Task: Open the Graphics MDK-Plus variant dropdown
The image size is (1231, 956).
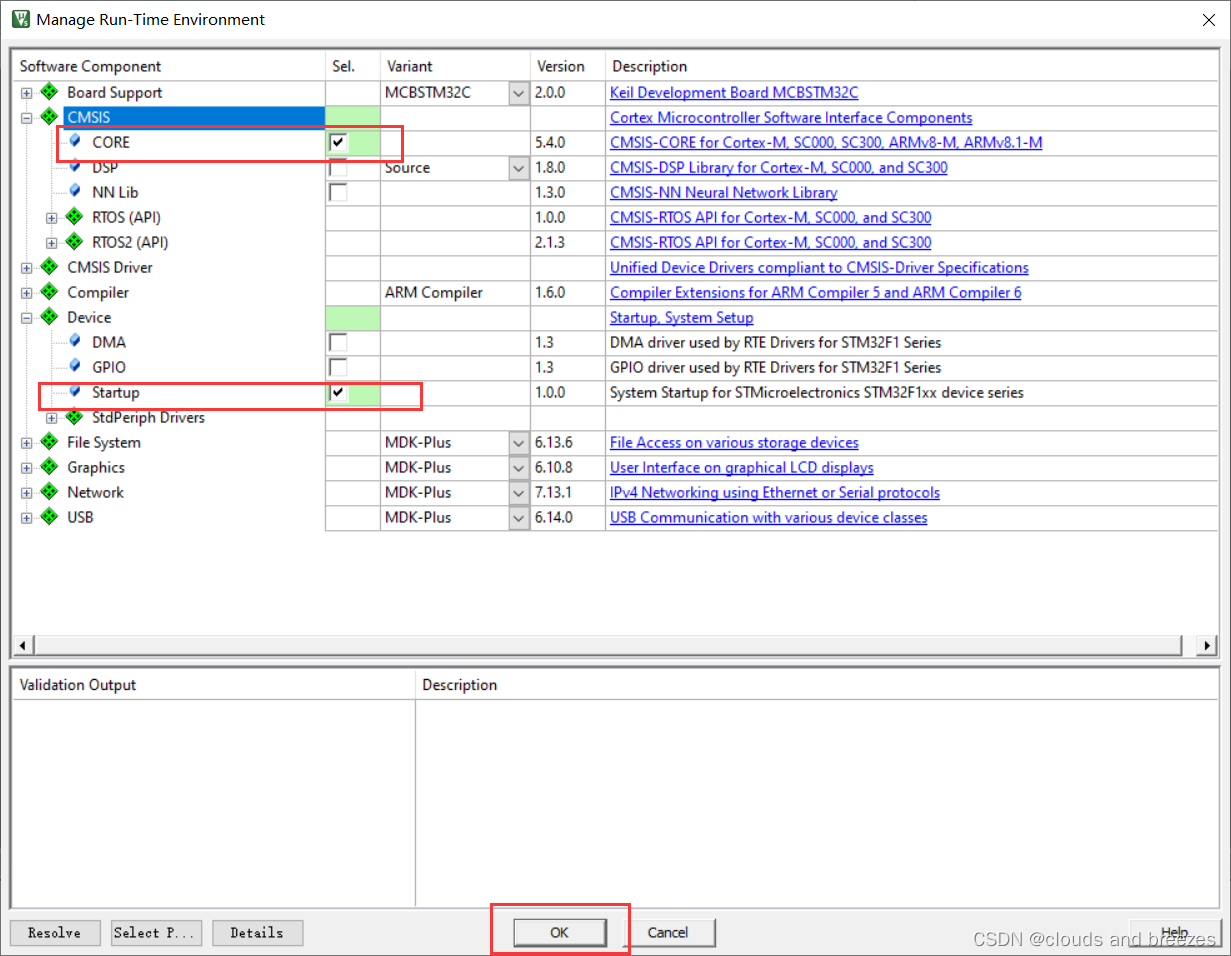Action: 519,467
